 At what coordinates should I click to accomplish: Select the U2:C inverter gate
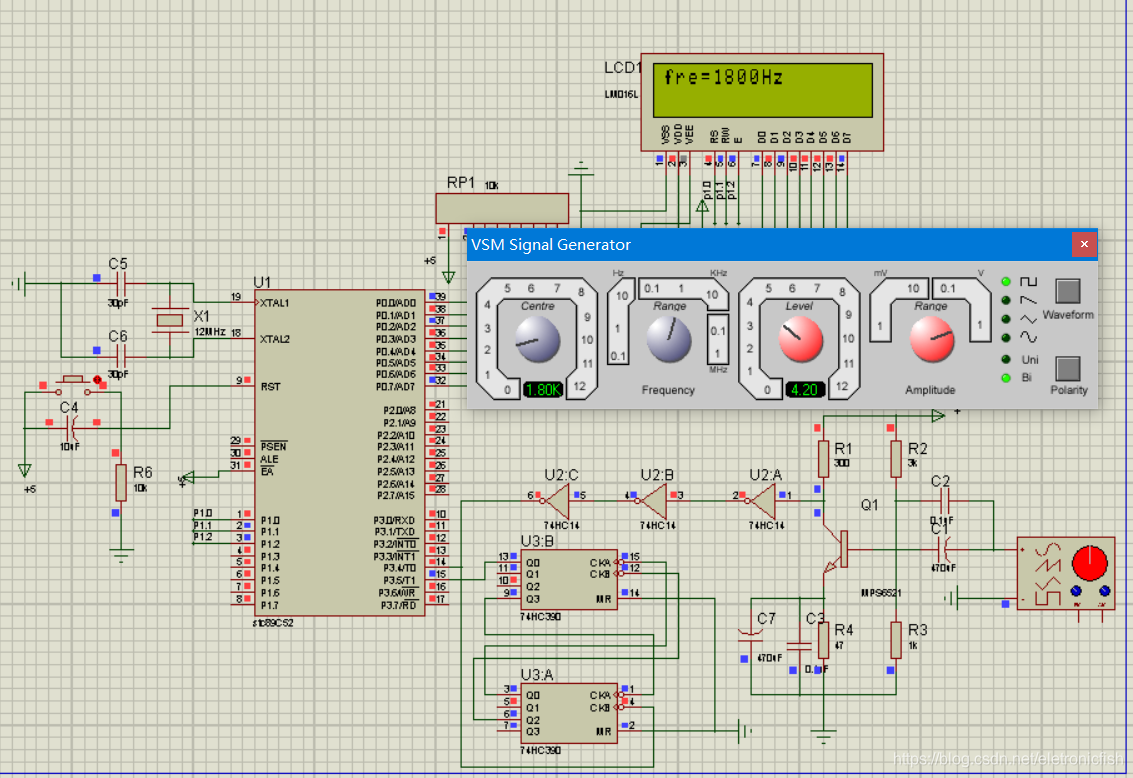click(558, 500)
